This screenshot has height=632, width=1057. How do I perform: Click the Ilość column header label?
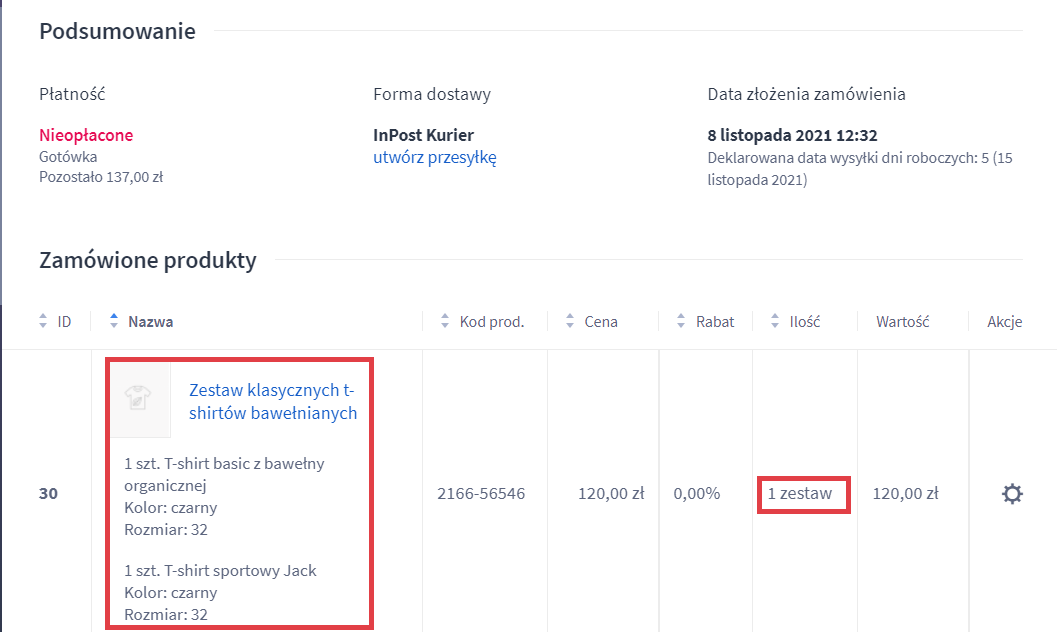point(805,322)
